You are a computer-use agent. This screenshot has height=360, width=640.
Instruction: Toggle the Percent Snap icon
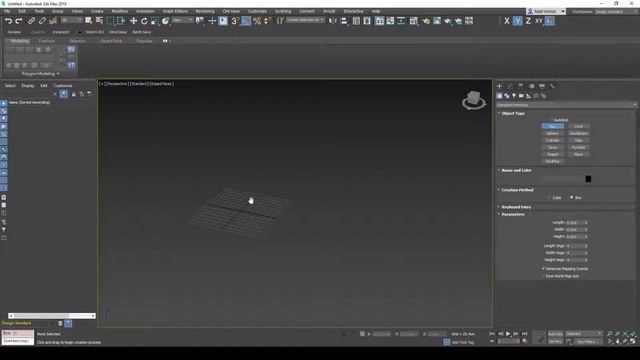pyautogui.click(x=257, y=21)
